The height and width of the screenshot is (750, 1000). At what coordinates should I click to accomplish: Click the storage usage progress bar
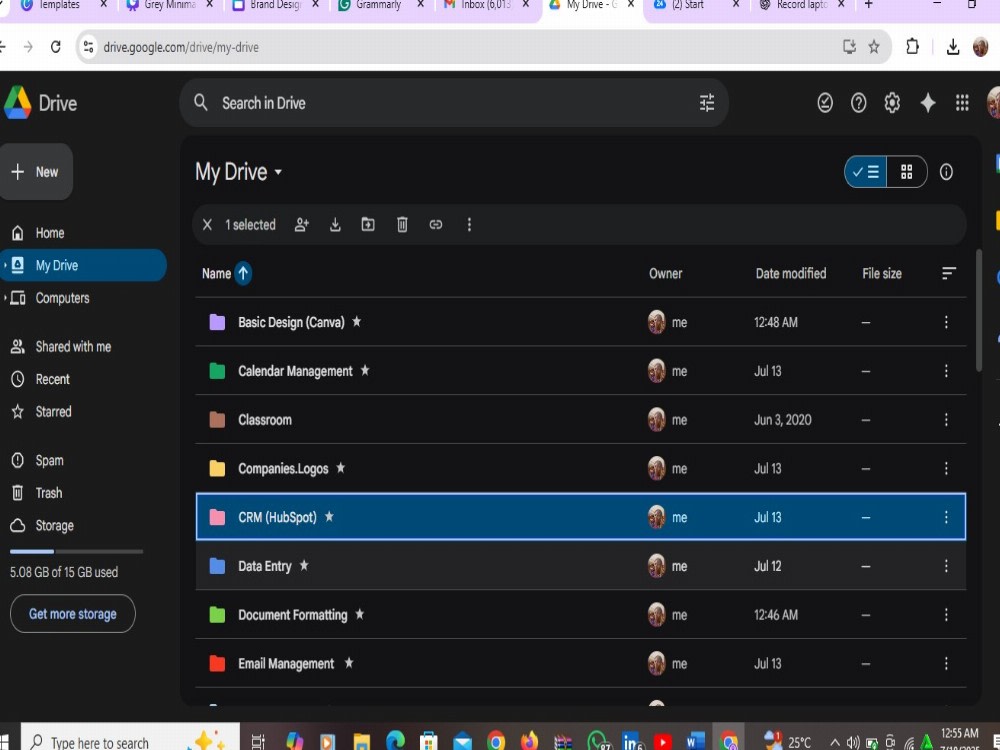tap(77, 552)
